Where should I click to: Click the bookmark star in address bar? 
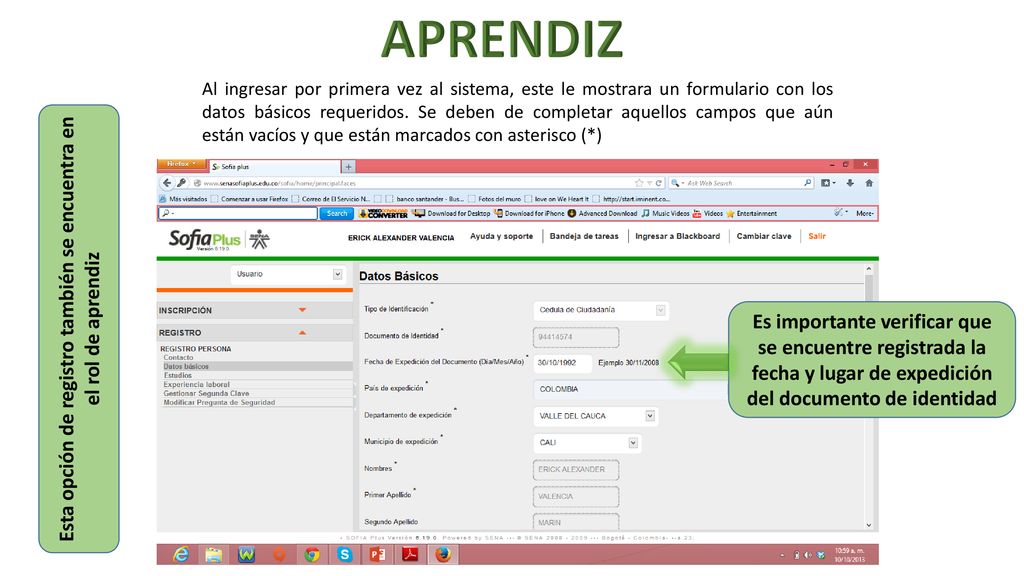(x=639, y=184)
